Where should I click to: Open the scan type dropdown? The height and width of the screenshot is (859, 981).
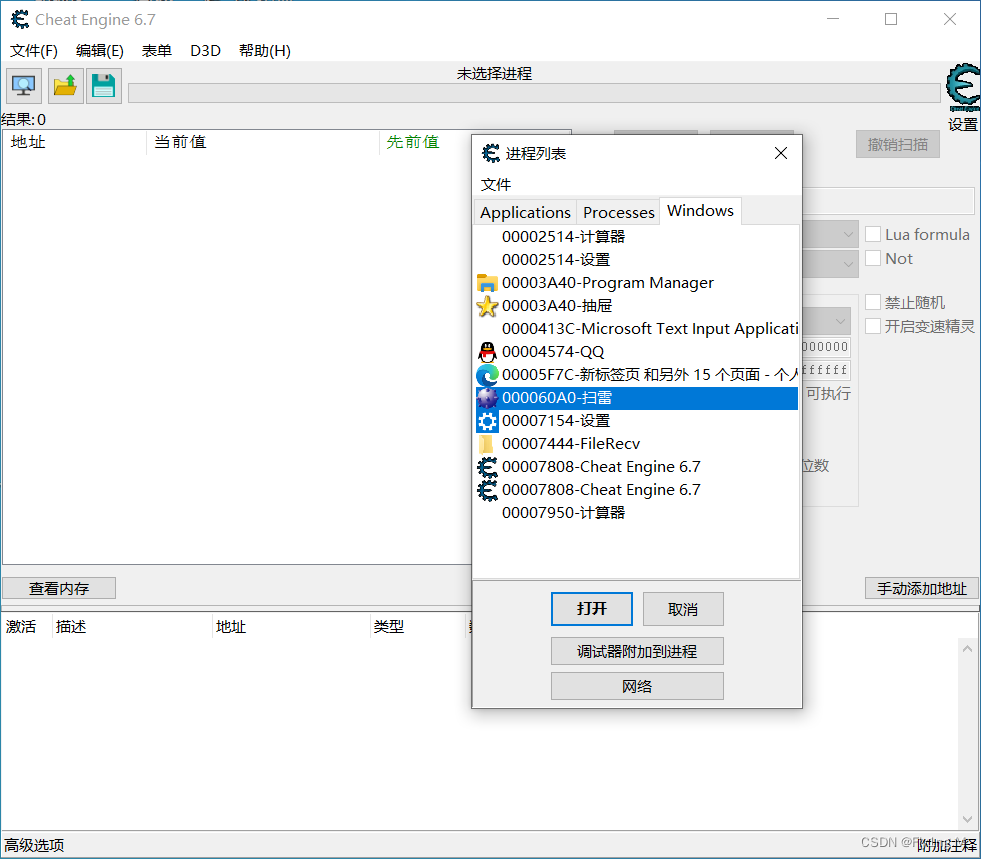coord(848,234)
